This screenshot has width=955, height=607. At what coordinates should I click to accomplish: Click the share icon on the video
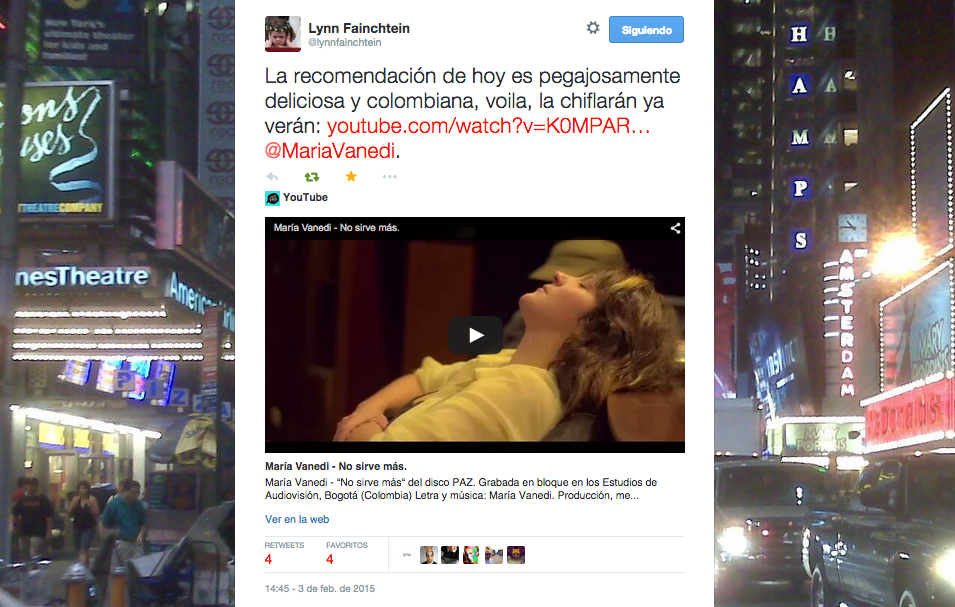point(675,228)
